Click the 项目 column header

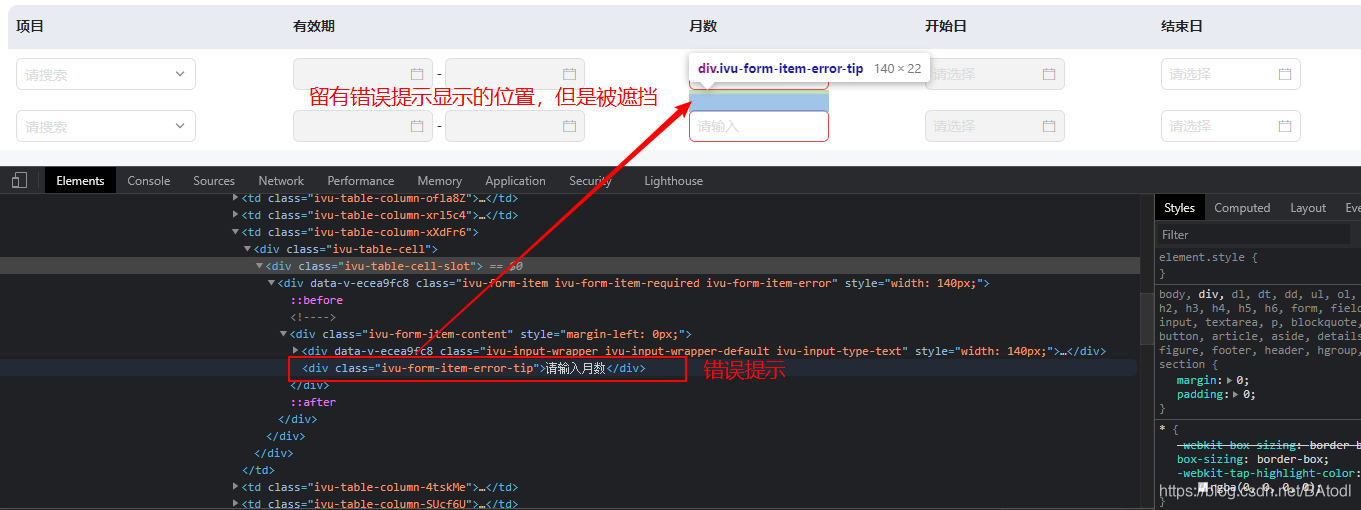[x=30, y=26]
